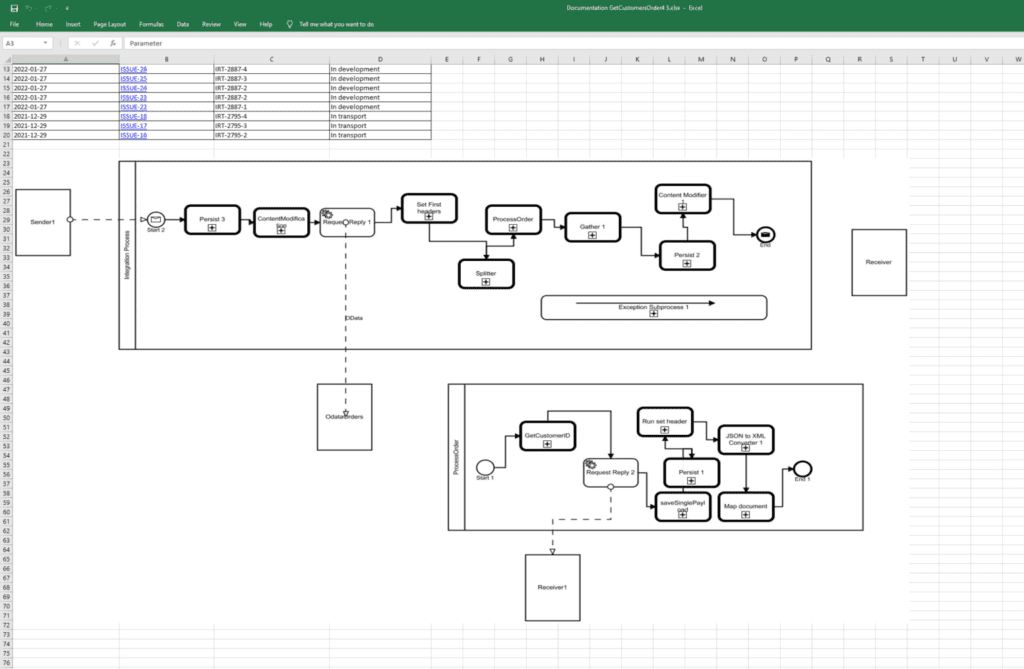Click plus marker on Run set header
The width and height of the screenshot is (1024, 669).
[x=664, y=430]
